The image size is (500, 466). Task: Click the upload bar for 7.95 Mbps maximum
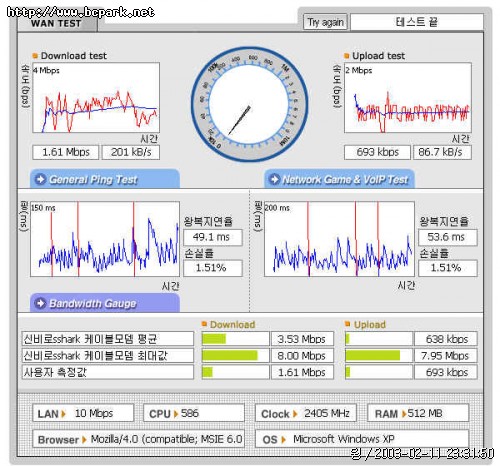pos(379,355)
